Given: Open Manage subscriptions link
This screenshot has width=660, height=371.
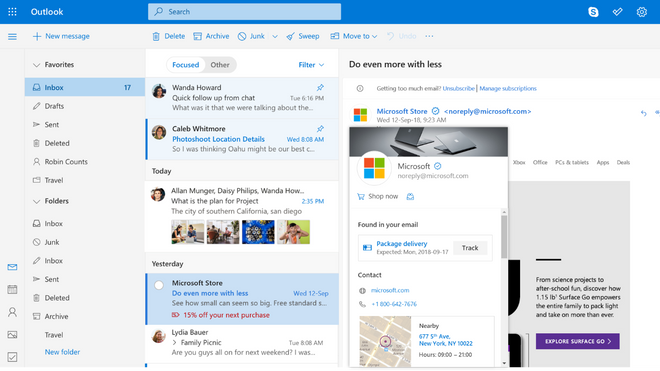Looking at the screenshot, I should coord(508,88).
